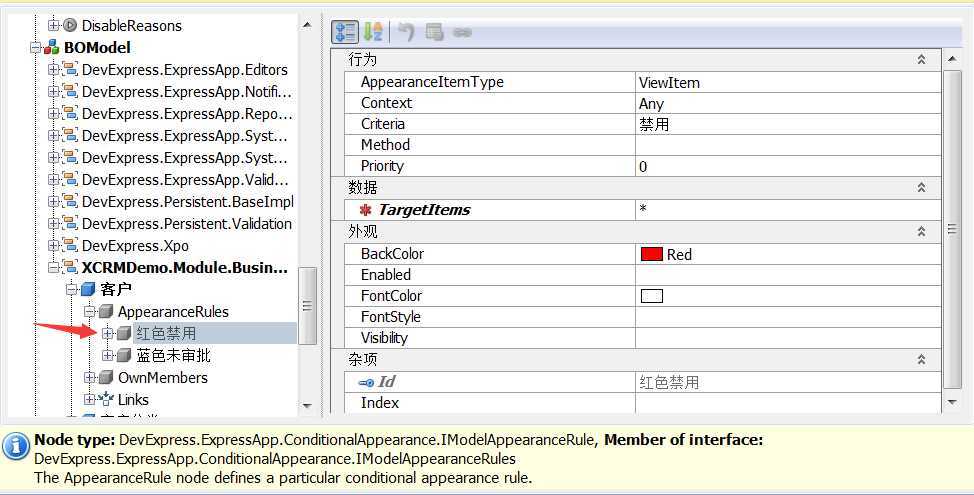Edit the Context value Any
Image resolution: width=974 pixels, height=495 pixels.
coord(788,103)
